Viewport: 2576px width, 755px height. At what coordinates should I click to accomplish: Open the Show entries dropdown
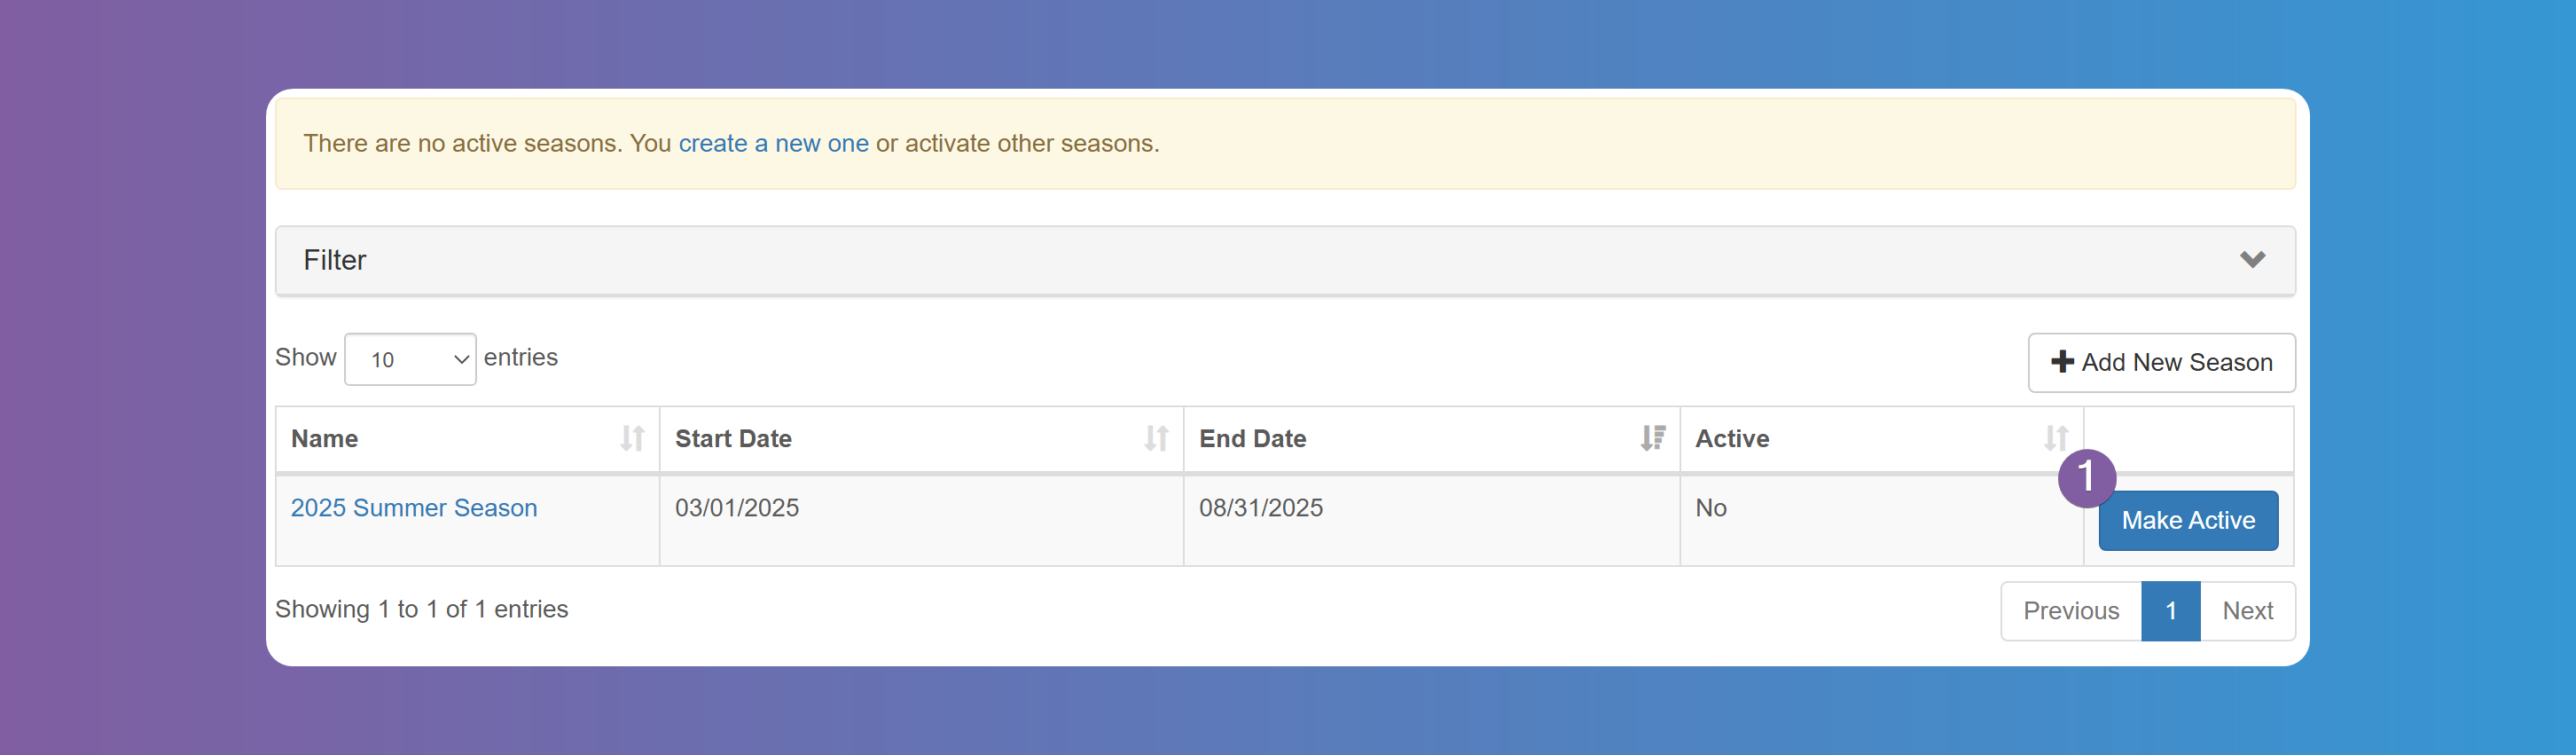point(410,358)
